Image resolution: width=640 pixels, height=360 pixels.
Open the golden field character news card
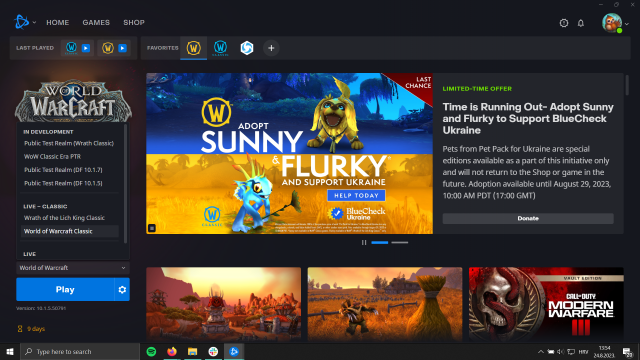(x=385, y=303)
